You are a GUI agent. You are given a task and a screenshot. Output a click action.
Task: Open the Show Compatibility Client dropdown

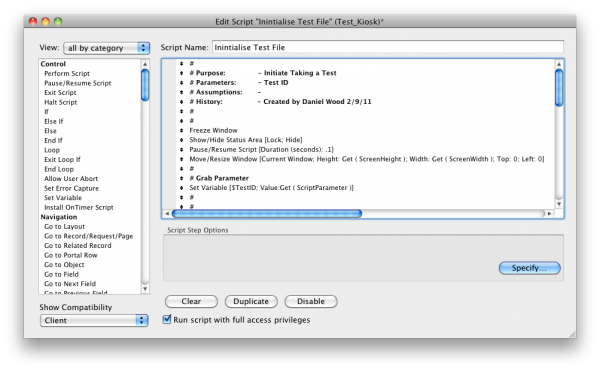94,320
